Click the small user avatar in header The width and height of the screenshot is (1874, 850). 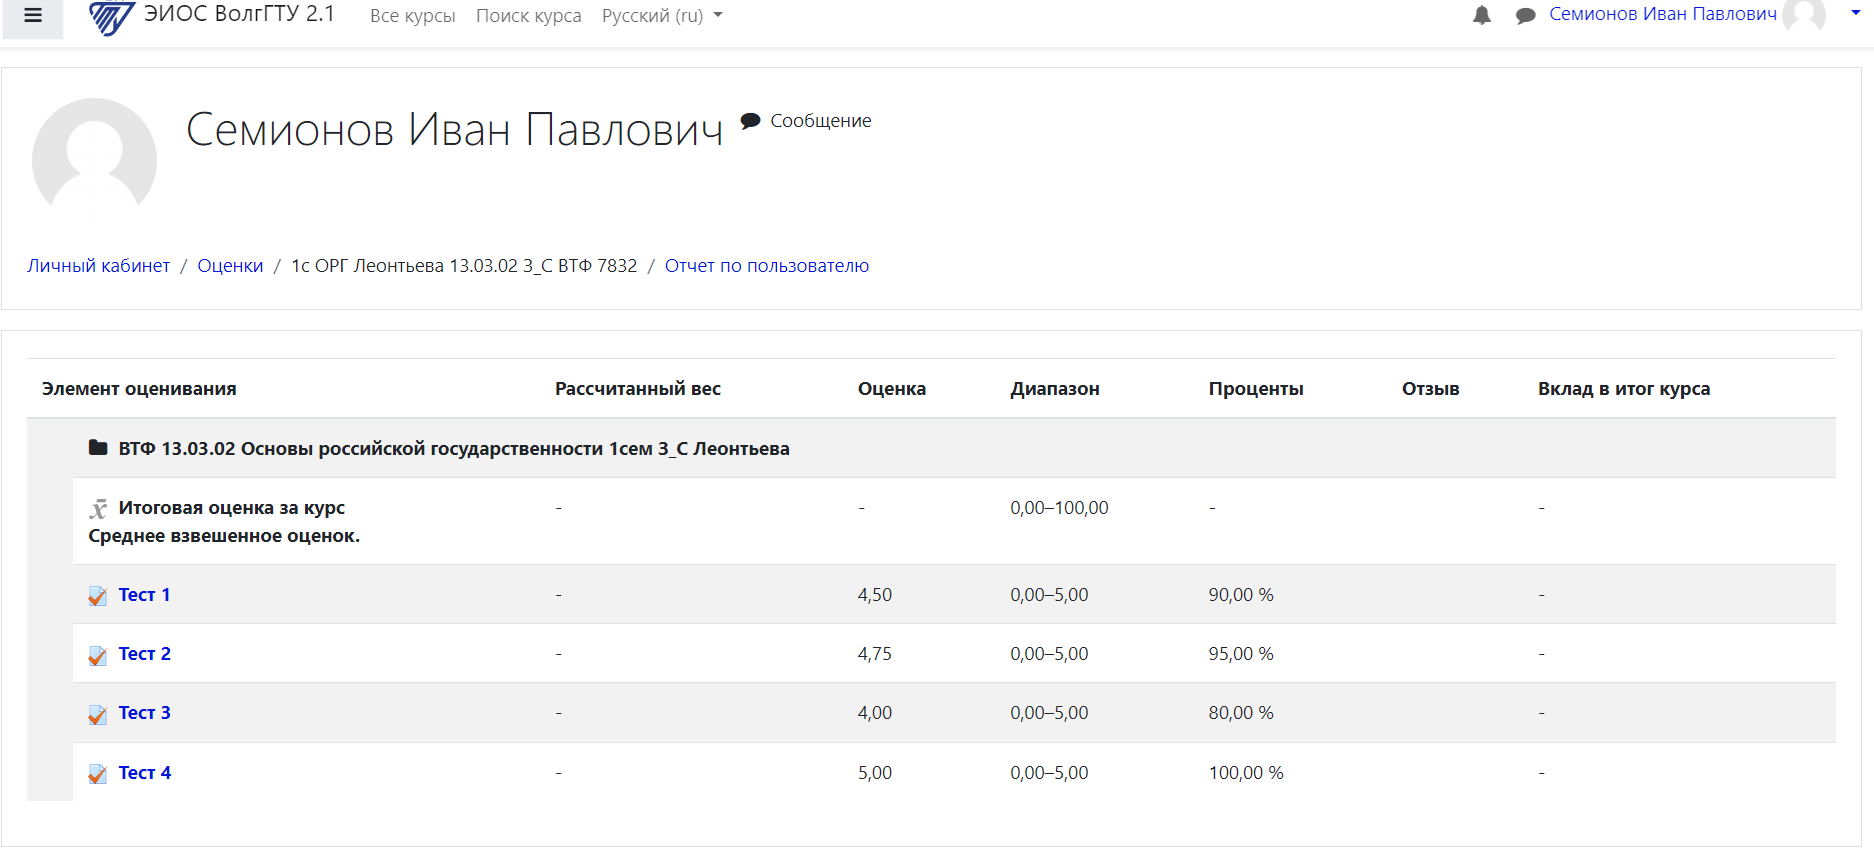[x=1805, y=15]
